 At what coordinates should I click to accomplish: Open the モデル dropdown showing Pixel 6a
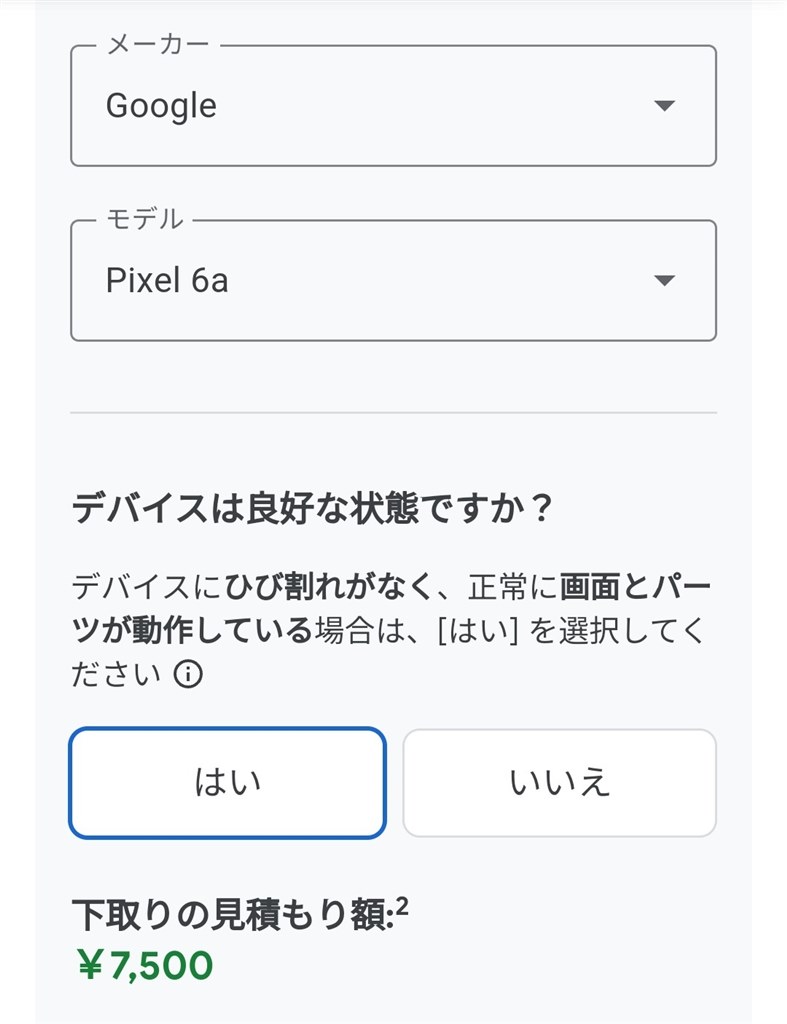[x=393, y=281]
